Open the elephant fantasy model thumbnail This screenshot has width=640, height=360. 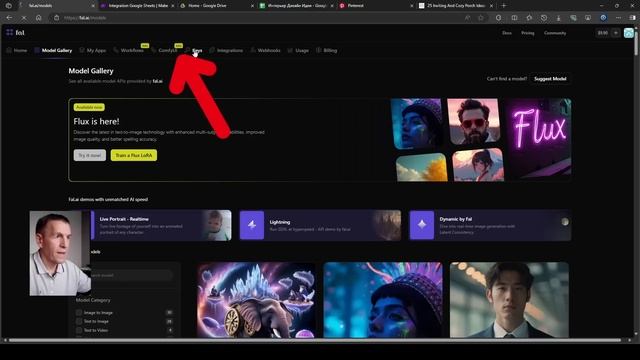coord(256,300)
